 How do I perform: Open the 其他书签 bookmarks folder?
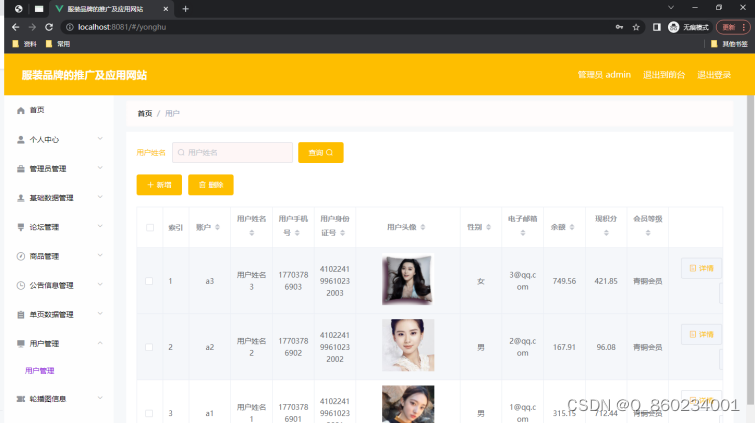coord(729,44)
